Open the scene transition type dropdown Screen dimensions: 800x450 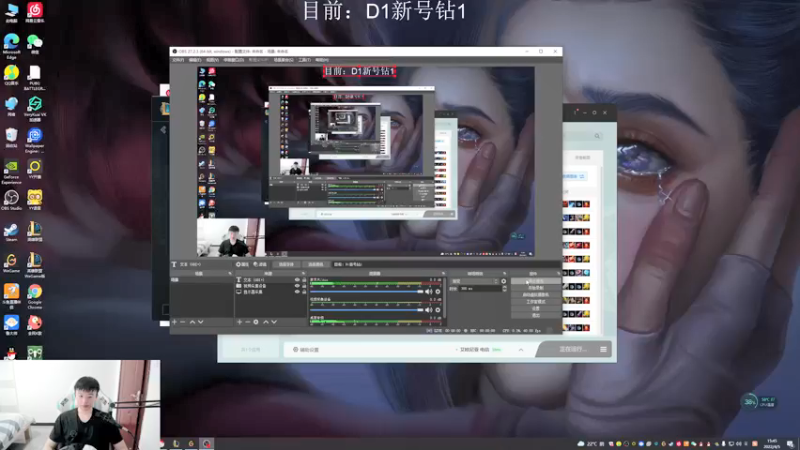474,281
